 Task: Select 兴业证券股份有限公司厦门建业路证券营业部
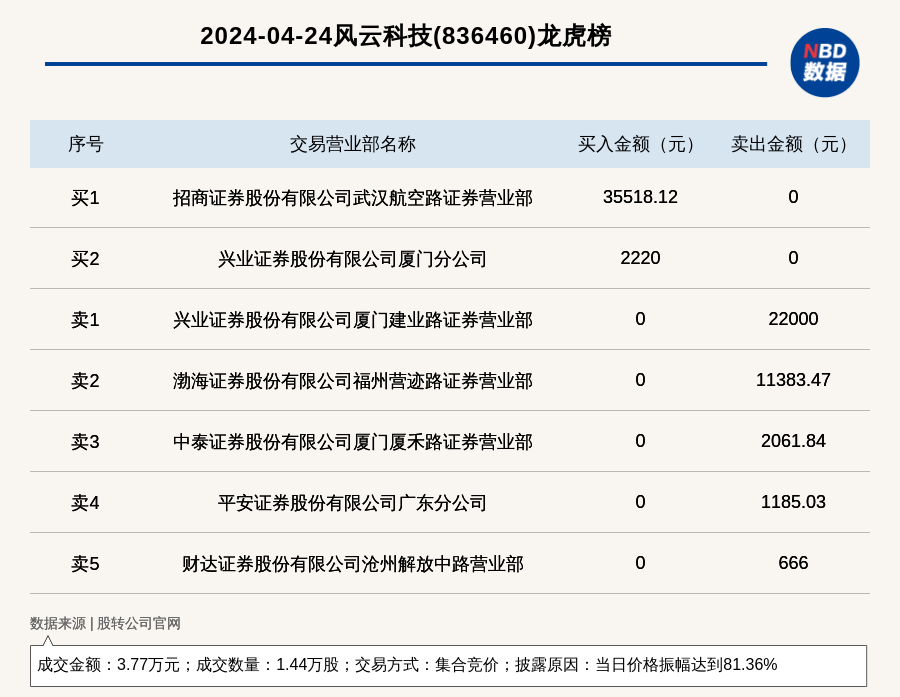point(352,320)
